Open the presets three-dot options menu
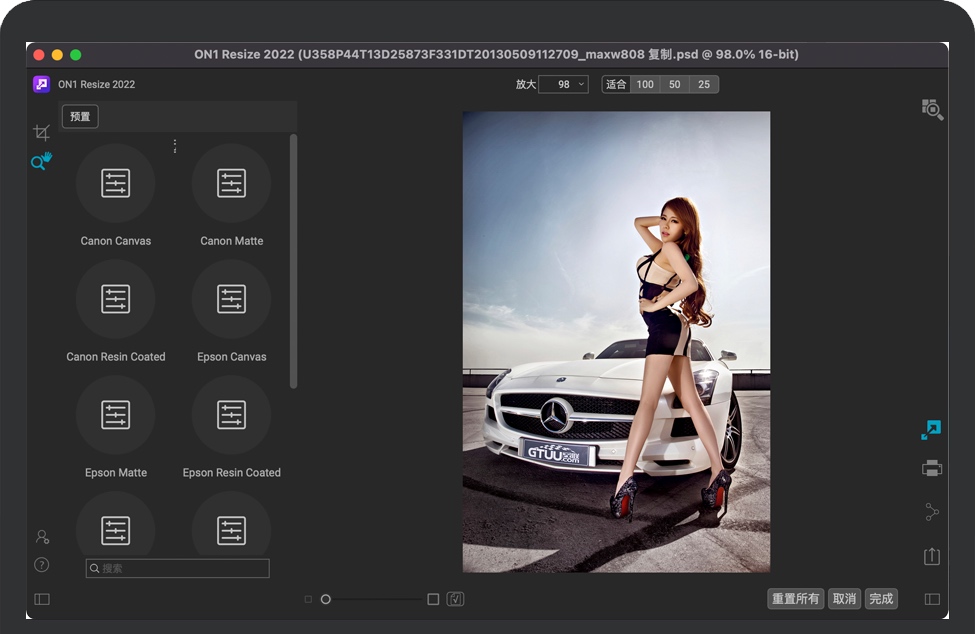This screenshot has width=975, height=634. click(175, 146)
